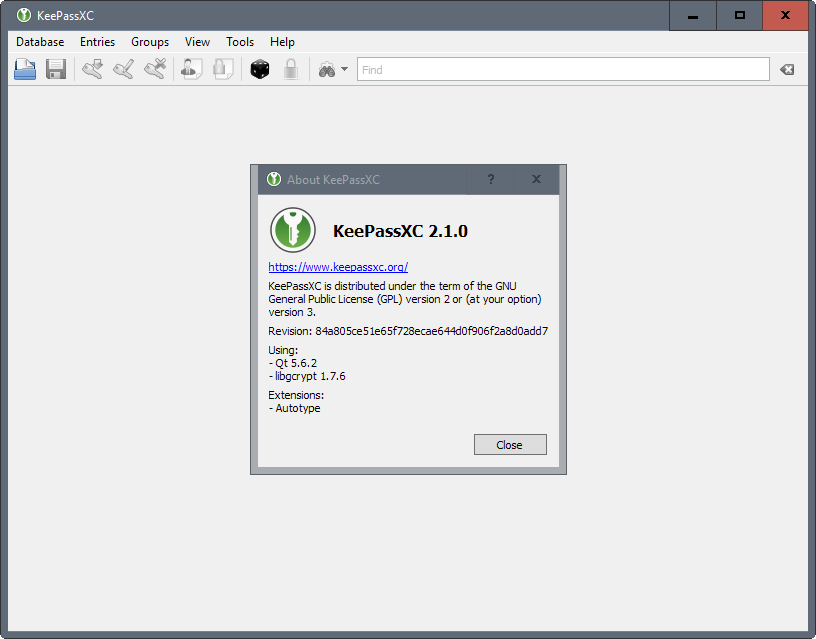Click the '- Qt 5.6.2' line

[293, 363]
